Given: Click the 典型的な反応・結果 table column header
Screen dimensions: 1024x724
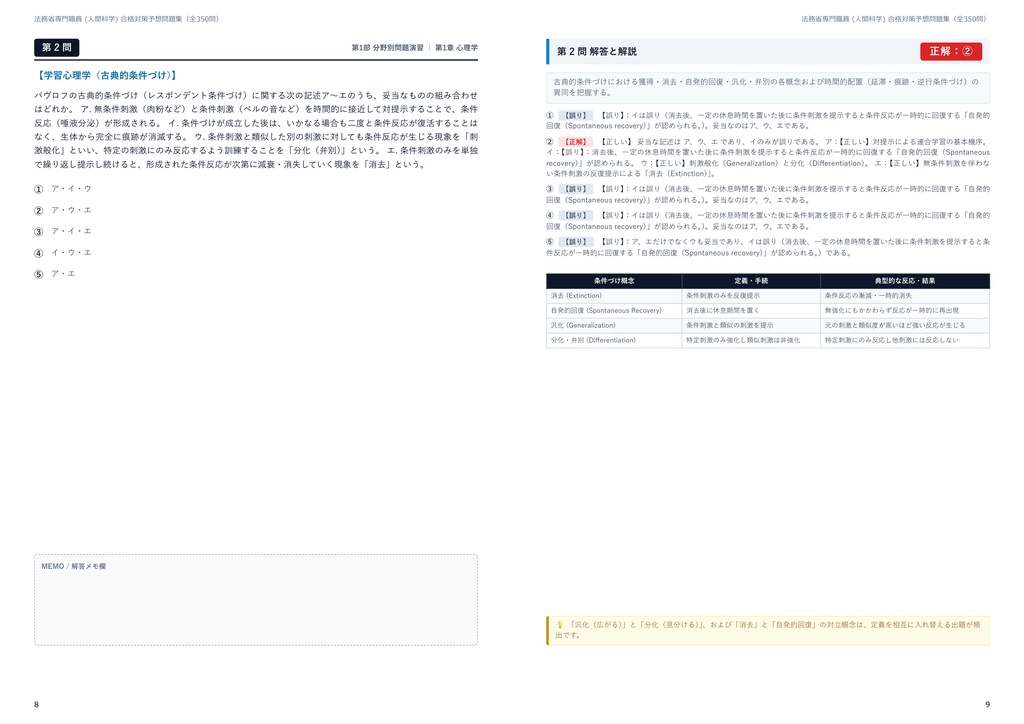Looking at the screenshot, I should pyautogui.click(x=905, y=281).
